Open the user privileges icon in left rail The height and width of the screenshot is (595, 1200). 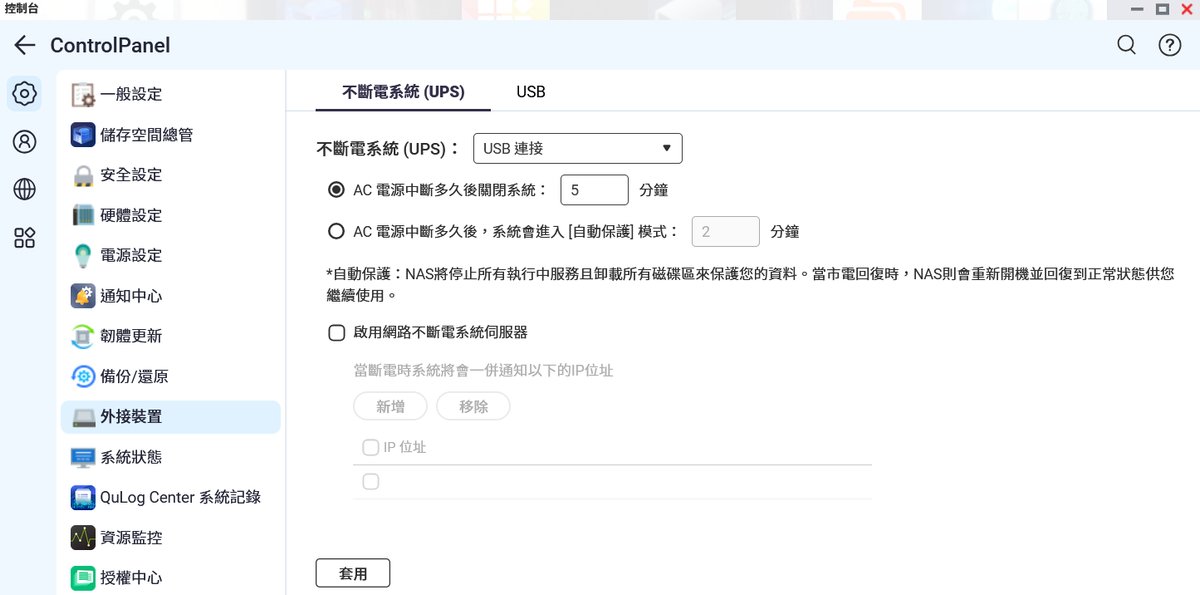24,141
